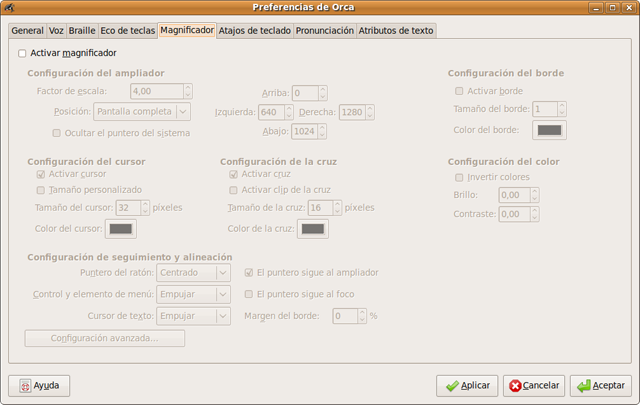
Task: Click the Aplicar button
Action: (467, 385)
